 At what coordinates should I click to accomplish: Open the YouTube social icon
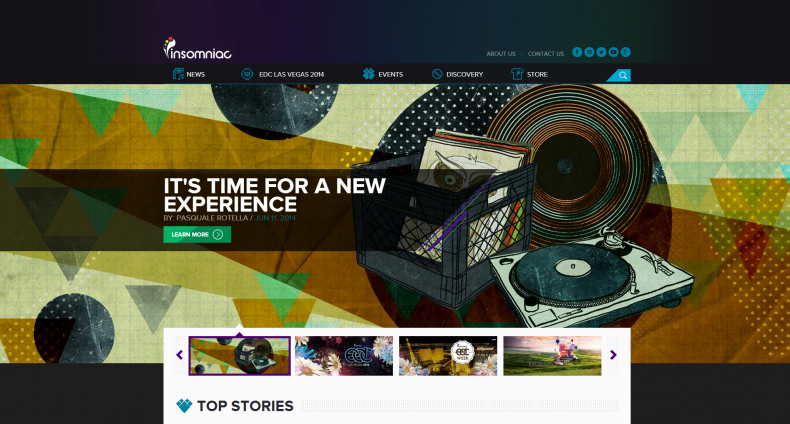(x=613, y=52)
